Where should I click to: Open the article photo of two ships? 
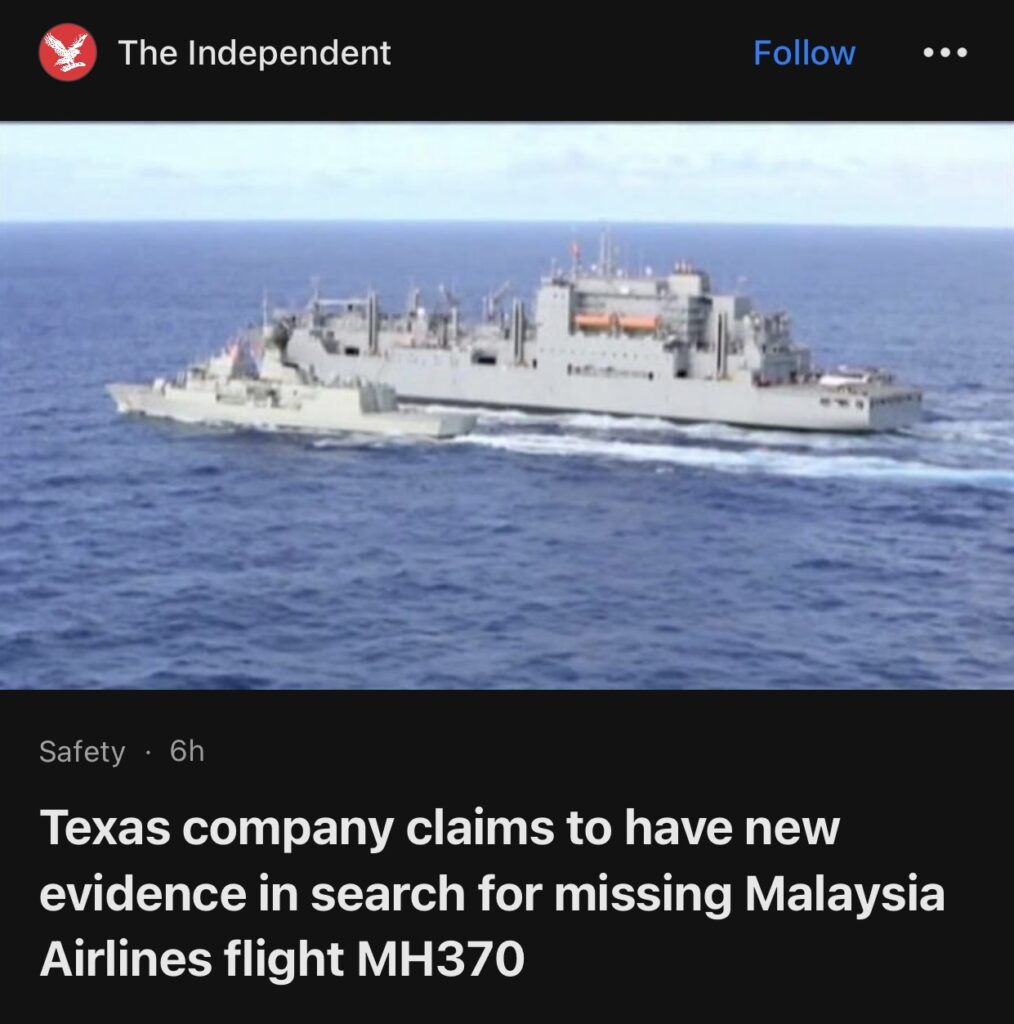[x=507, y=405]
